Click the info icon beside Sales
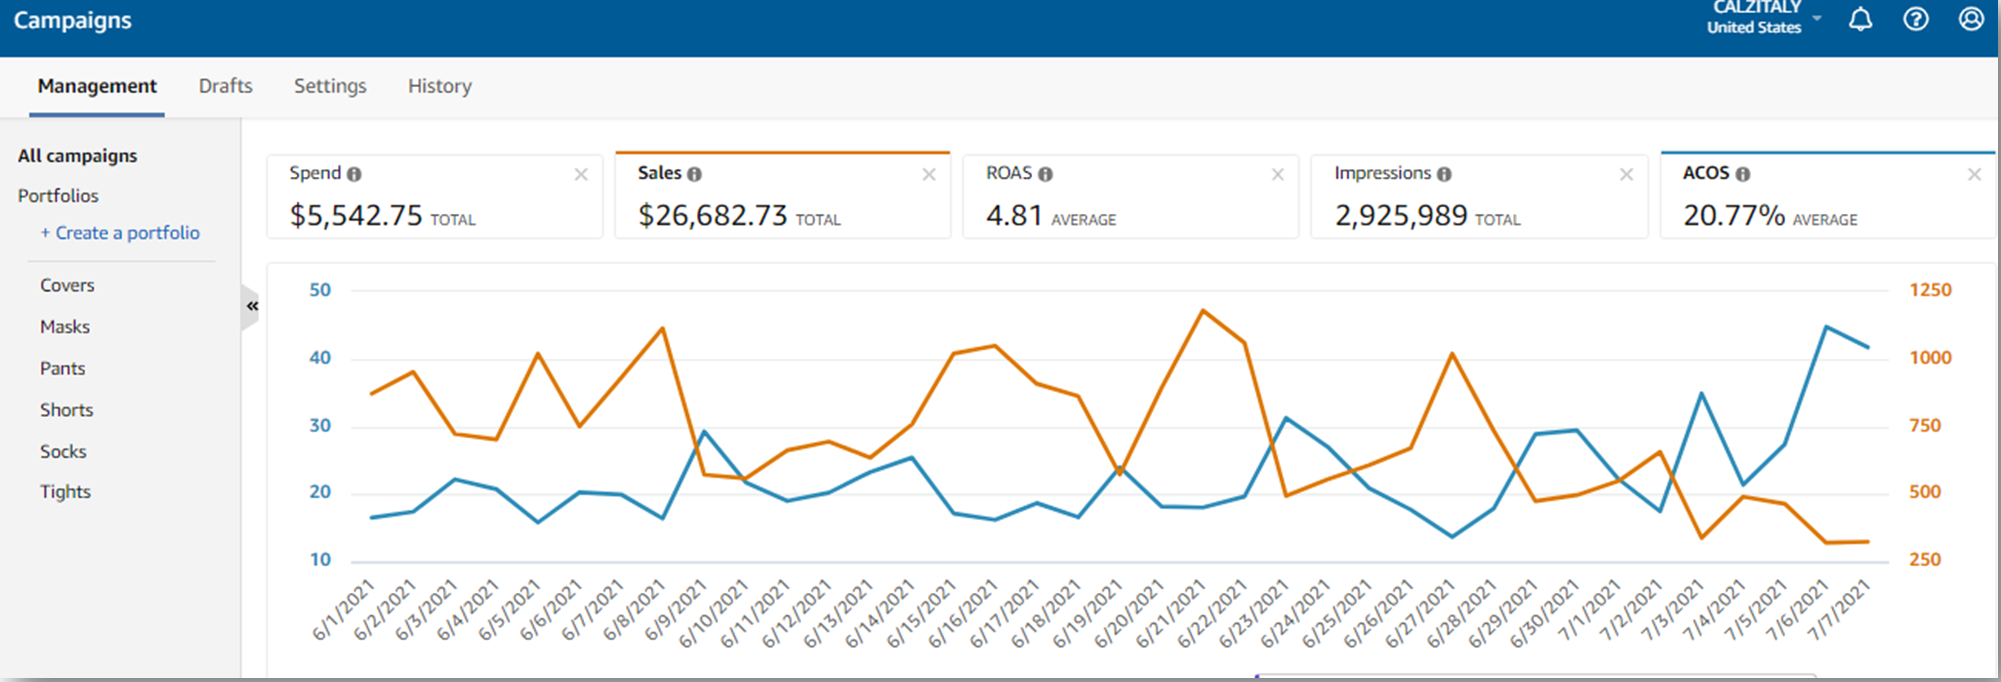Viewport: 2001px width, 682px height. (694, 174)
